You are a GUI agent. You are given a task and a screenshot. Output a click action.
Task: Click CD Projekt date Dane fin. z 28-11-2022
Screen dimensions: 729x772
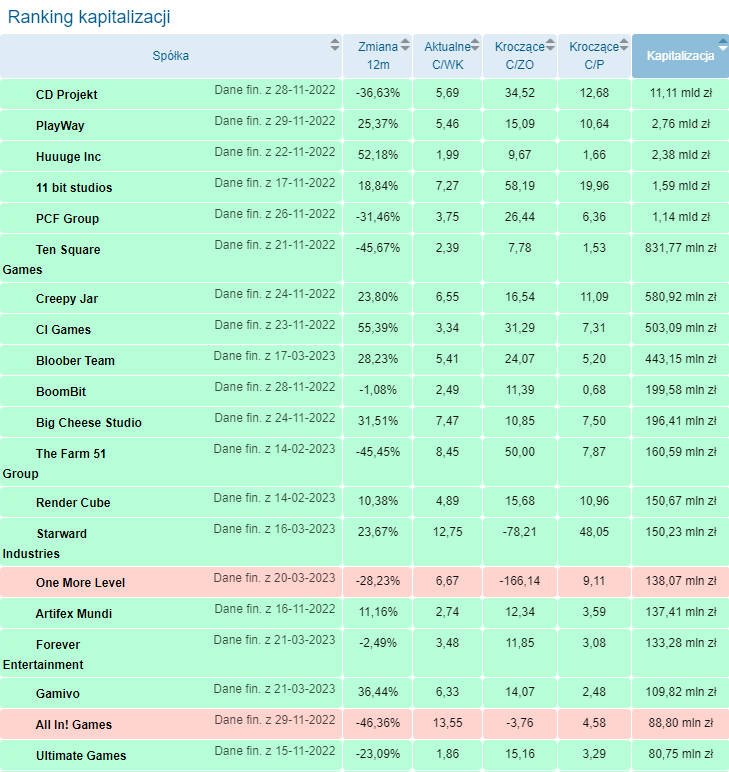coord(275,90)
